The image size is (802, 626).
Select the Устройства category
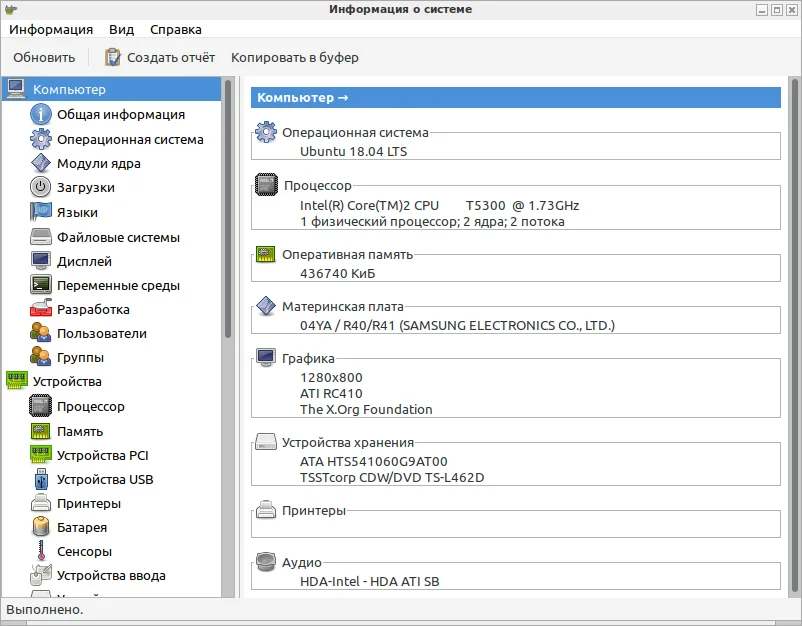[67, 382]
